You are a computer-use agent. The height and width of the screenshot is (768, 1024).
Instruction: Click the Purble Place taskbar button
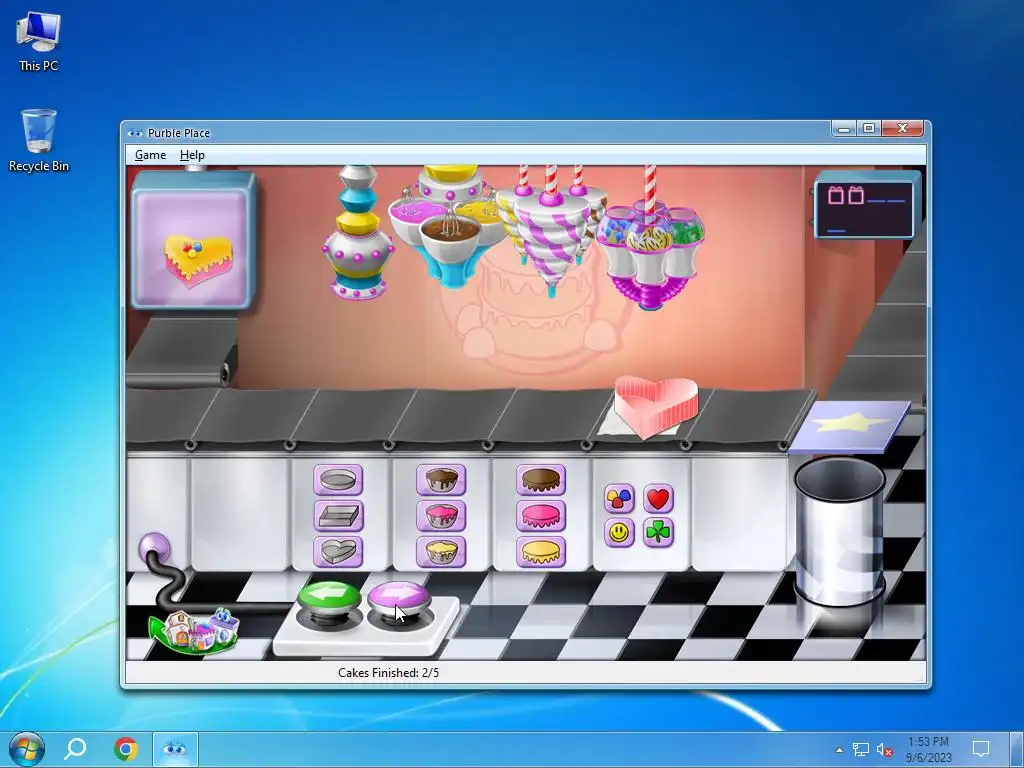[x=175, y=749]
